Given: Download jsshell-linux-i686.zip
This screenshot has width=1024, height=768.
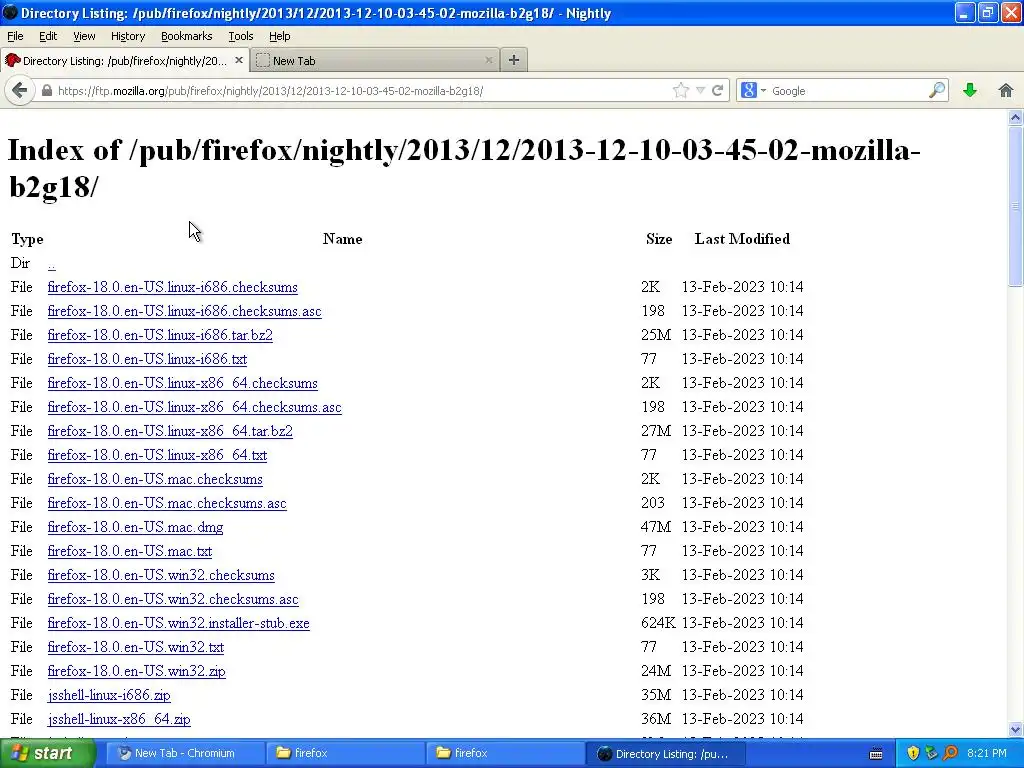Looking at the screenshot, I should pyautogui.click(x=109, y=696).
